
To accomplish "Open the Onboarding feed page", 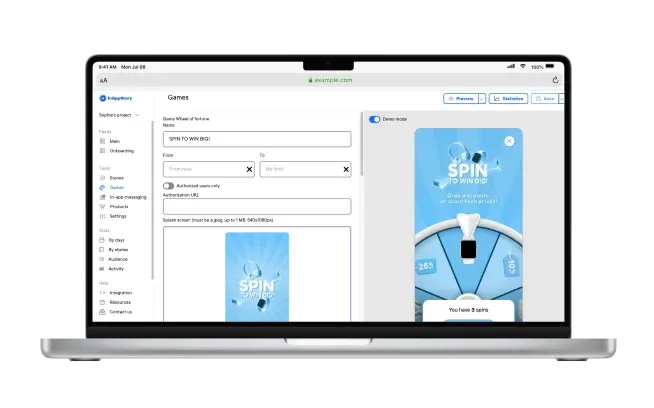I will coord(121,150).
